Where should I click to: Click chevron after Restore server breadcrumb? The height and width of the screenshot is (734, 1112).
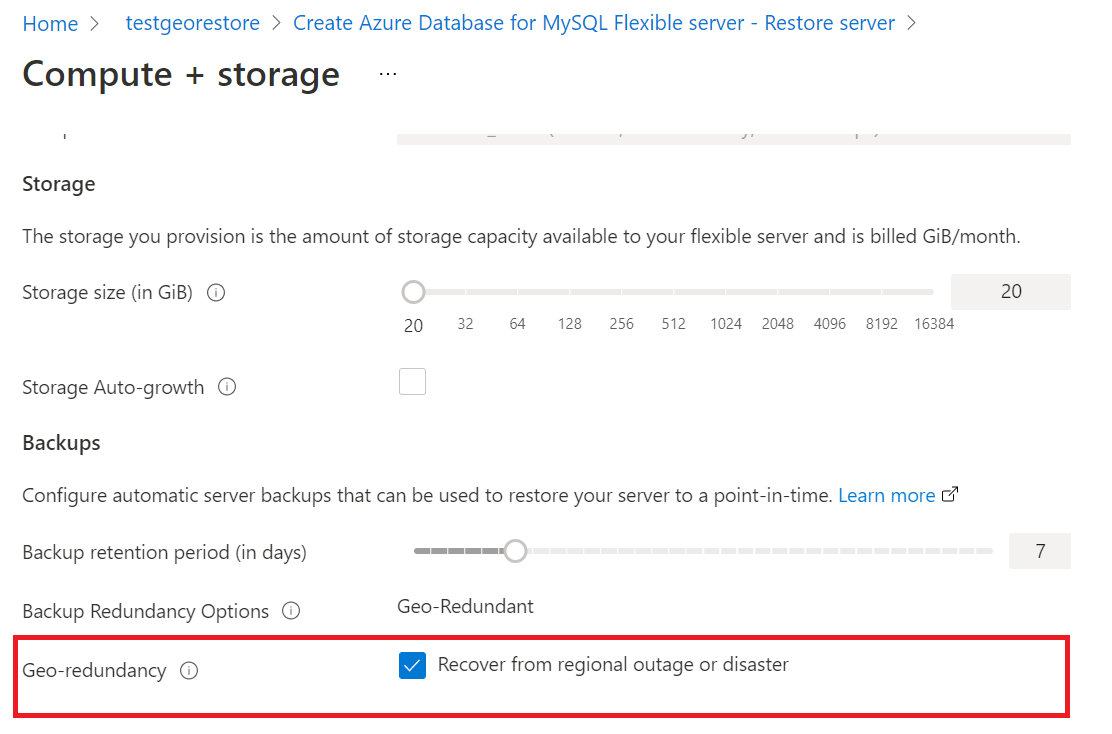911,23
